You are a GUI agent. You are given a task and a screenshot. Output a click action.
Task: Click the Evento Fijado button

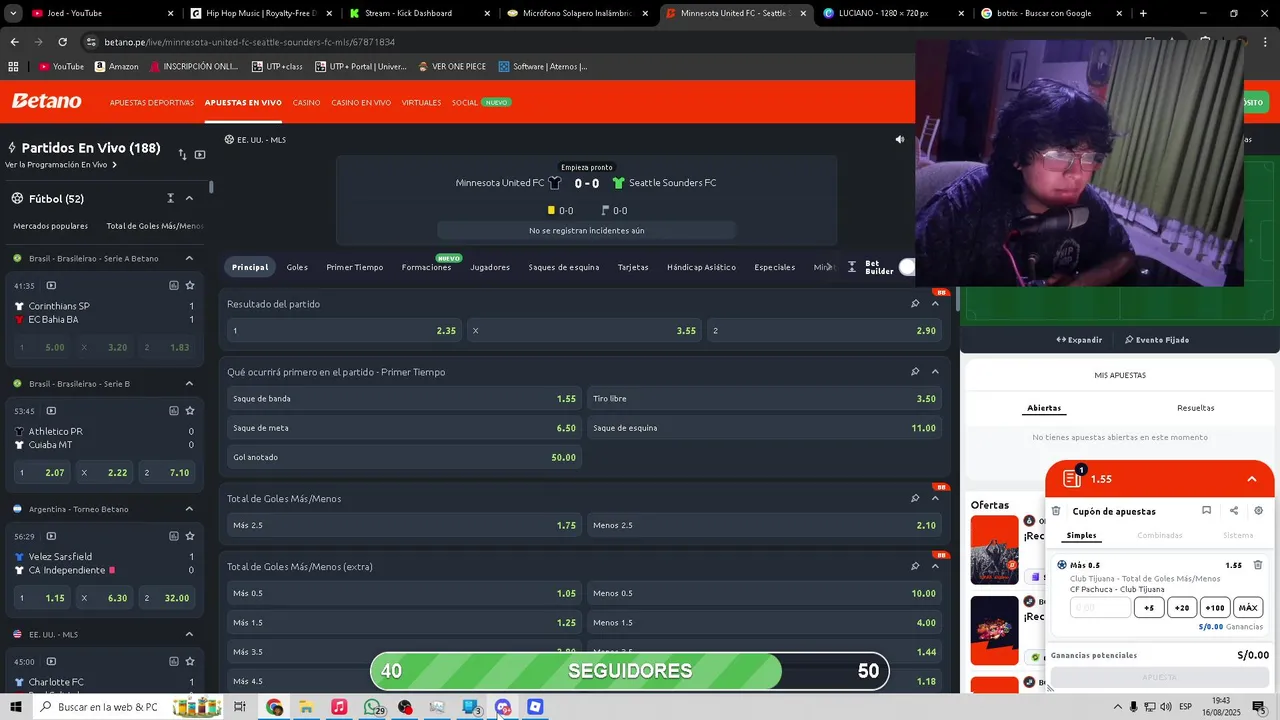point(1157,340)
